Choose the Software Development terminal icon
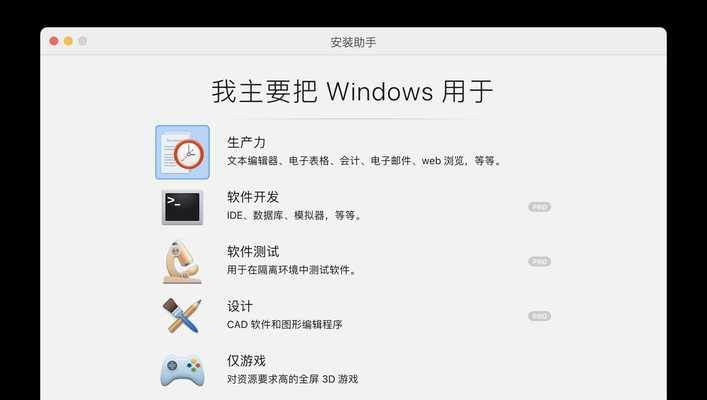The image size is (707, 400). [183, 207]
